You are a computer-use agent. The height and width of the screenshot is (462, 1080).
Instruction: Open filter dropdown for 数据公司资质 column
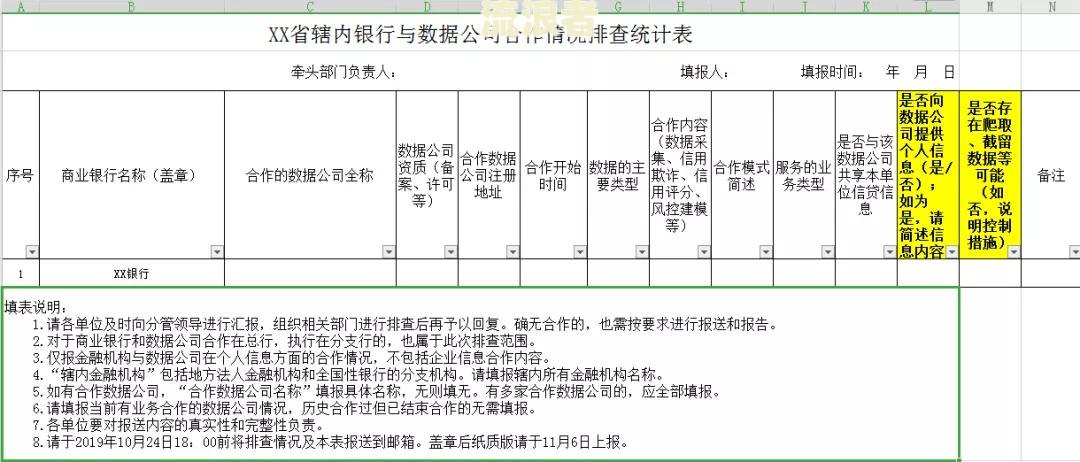tap(450, 252)
